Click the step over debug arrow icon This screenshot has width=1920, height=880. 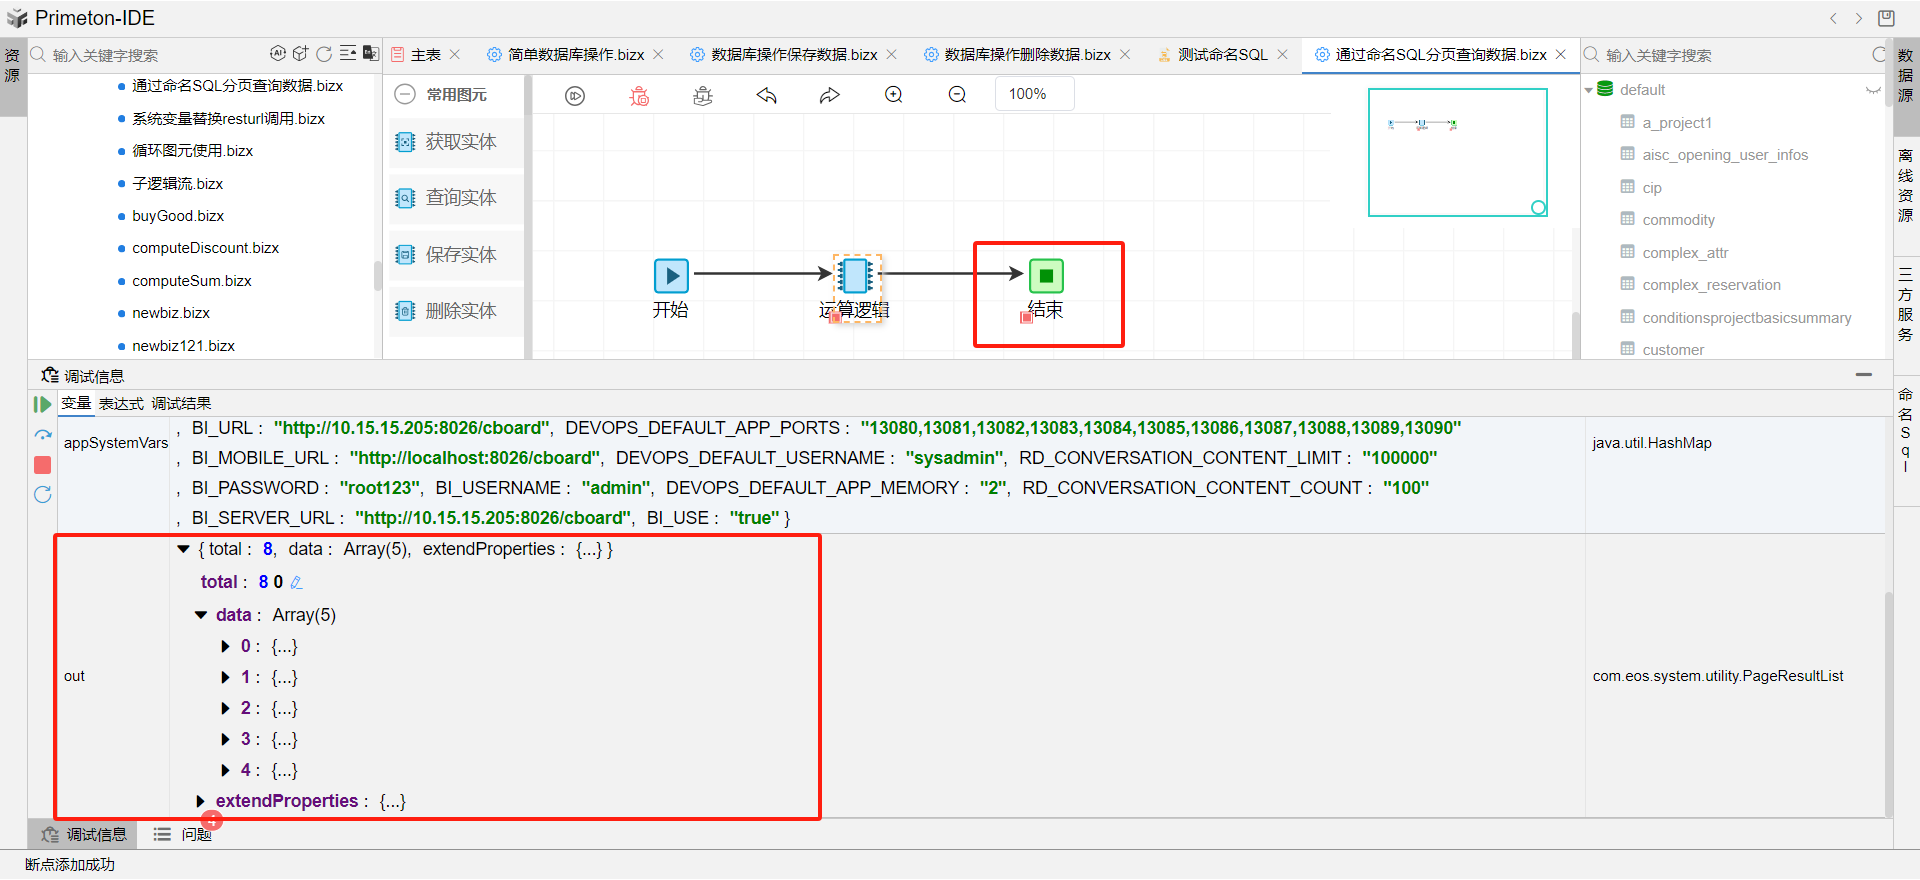tap(43, 435)
